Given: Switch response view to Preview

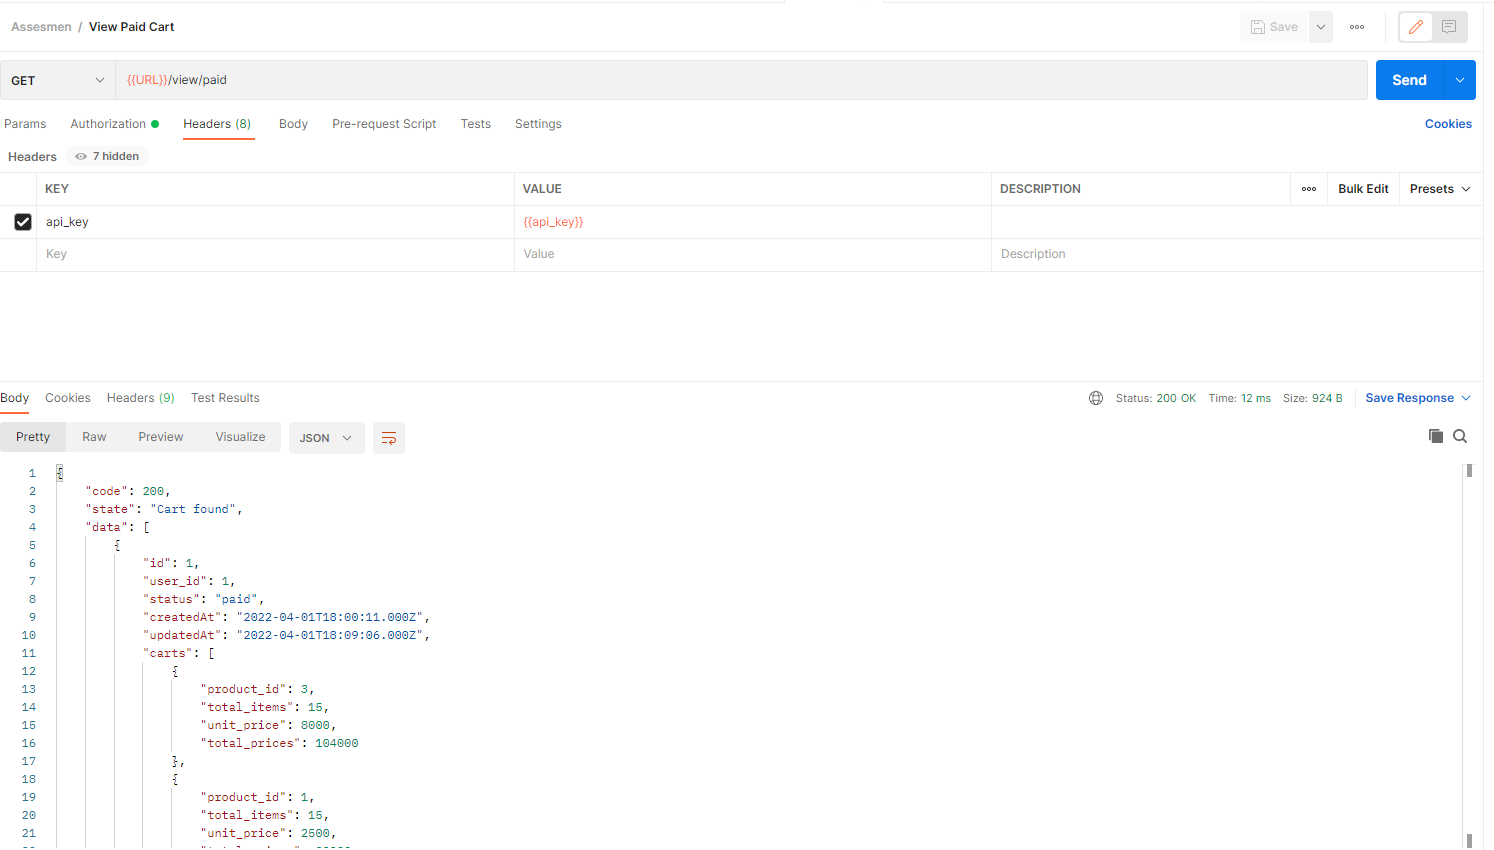Looking at the screenshot, I should coord(161,437).
